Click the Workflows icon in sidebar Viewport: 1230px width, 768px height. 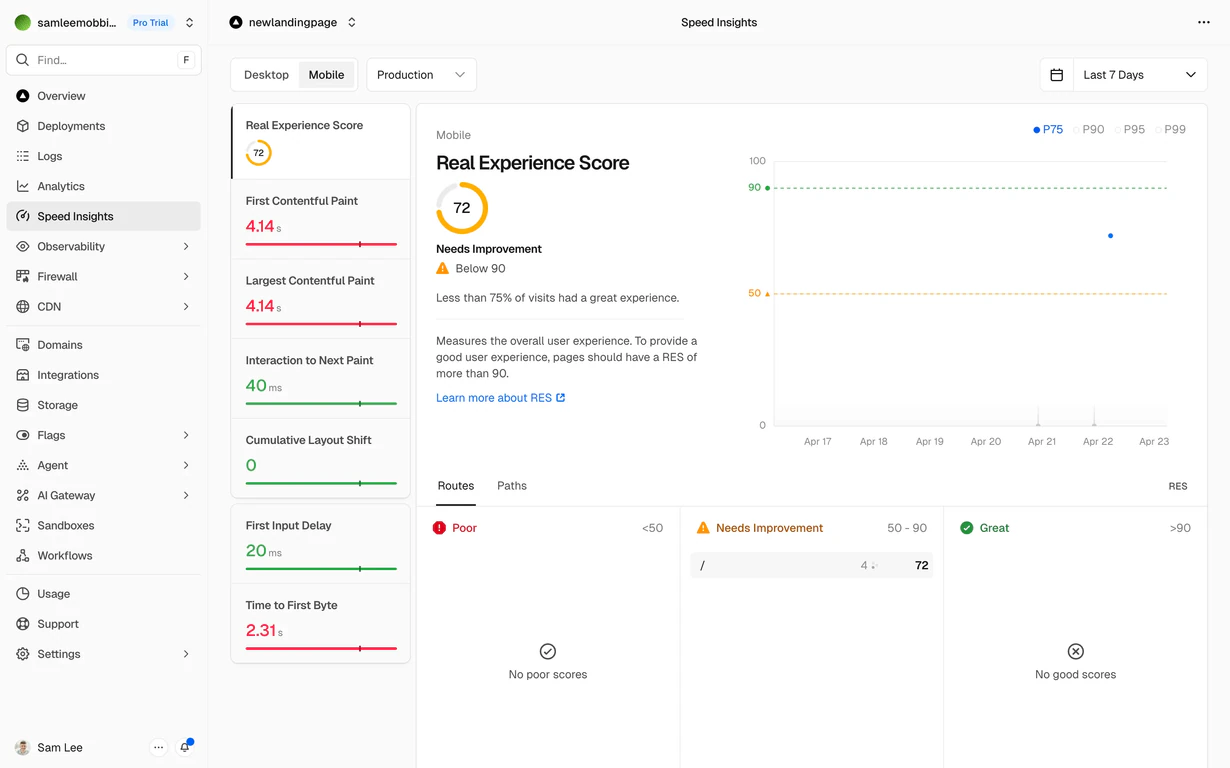click(x=23, y=555)
